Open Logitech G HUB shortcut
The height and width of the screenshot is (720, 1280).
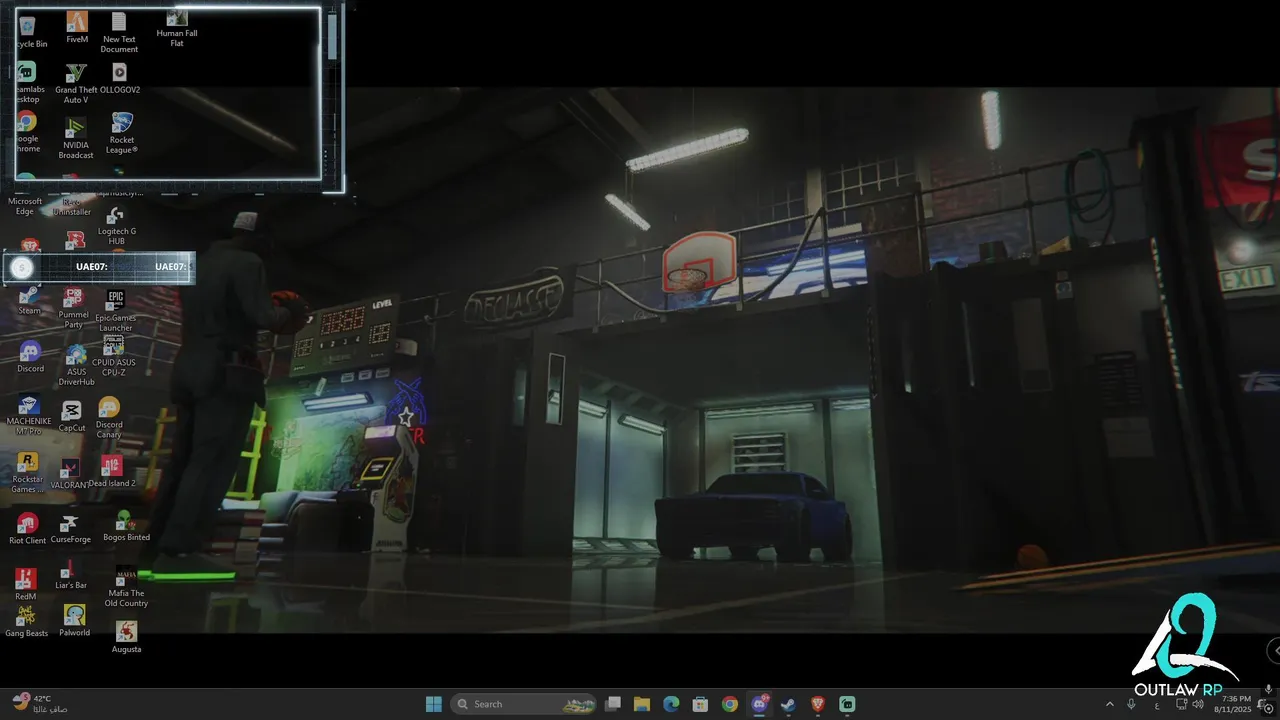[117, 227]
